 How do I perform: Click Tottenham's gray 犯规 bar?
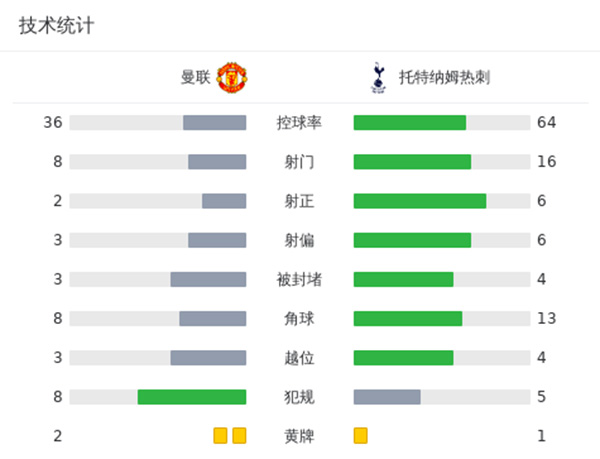(x=387, y=397)
